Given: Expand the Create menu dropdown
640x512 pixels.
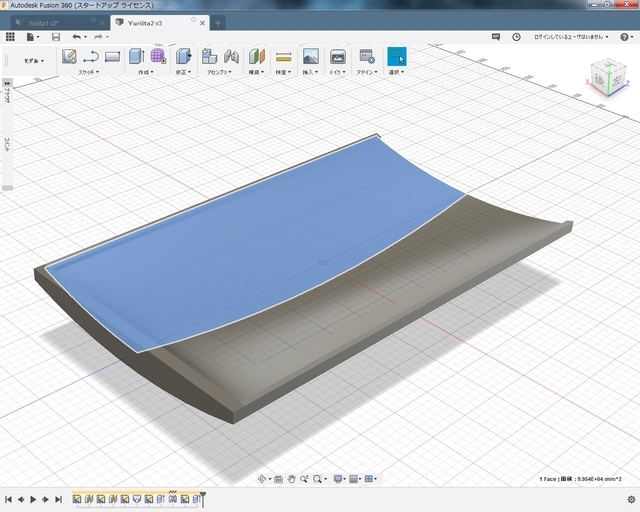Looking at the screenshot, I should point(146,72).
